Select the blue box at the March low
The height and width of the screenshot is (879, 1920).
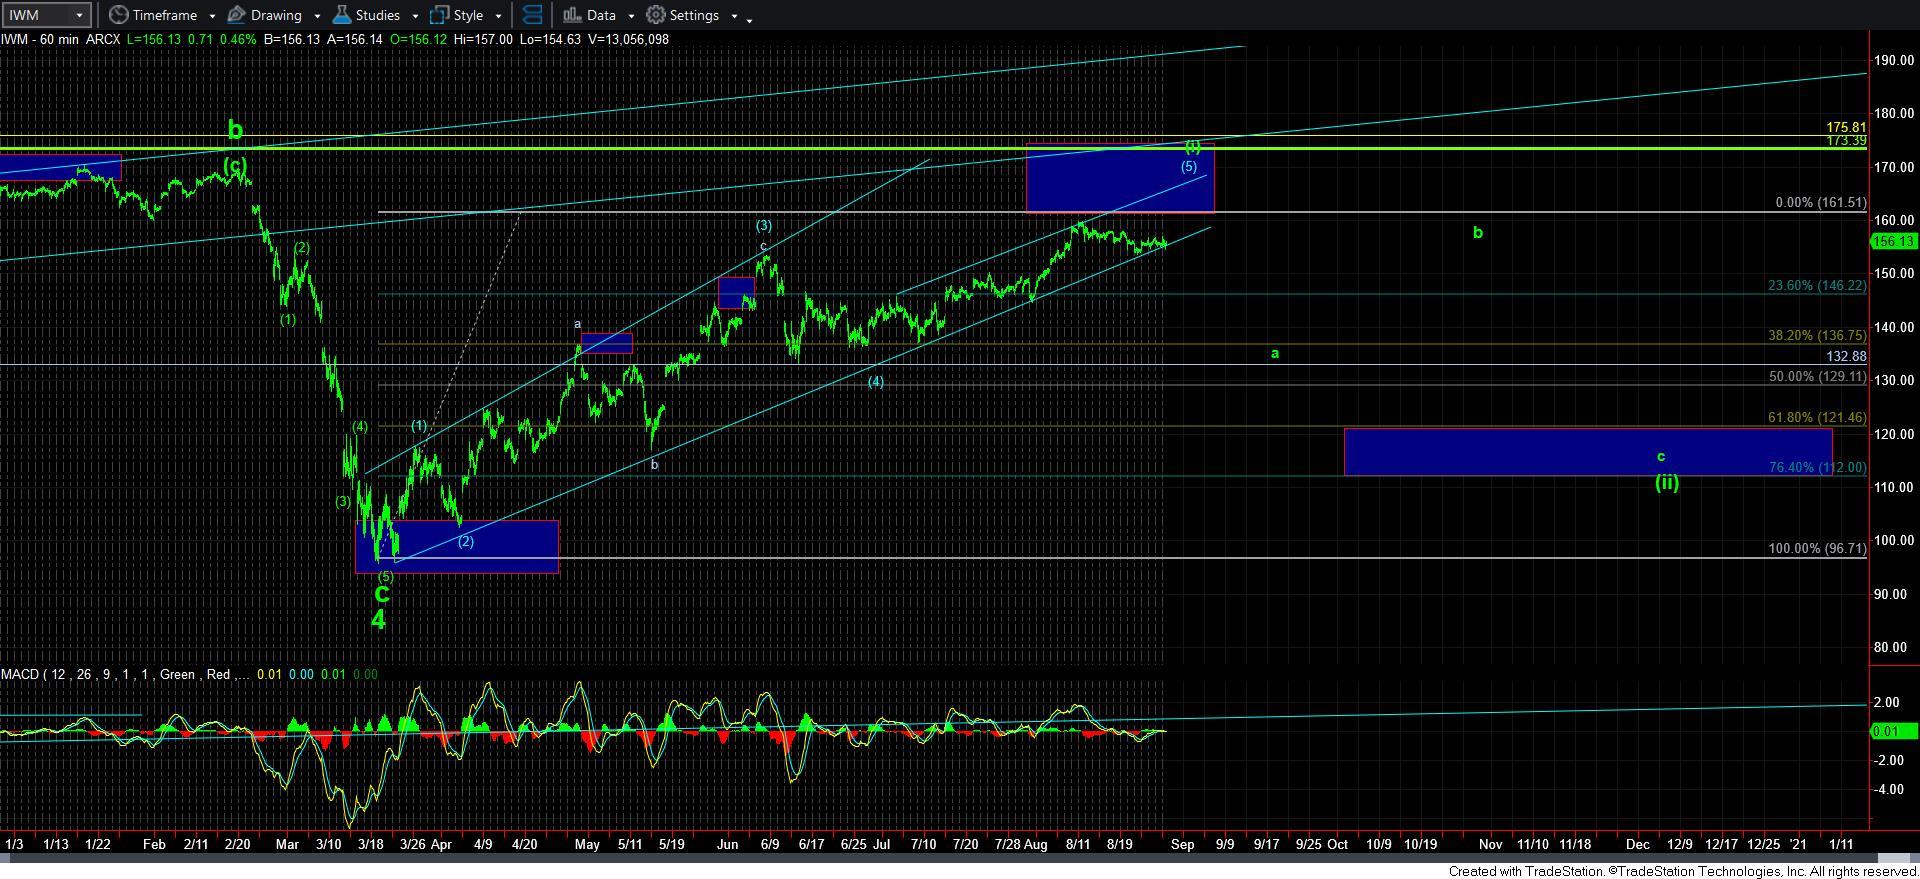457,547
